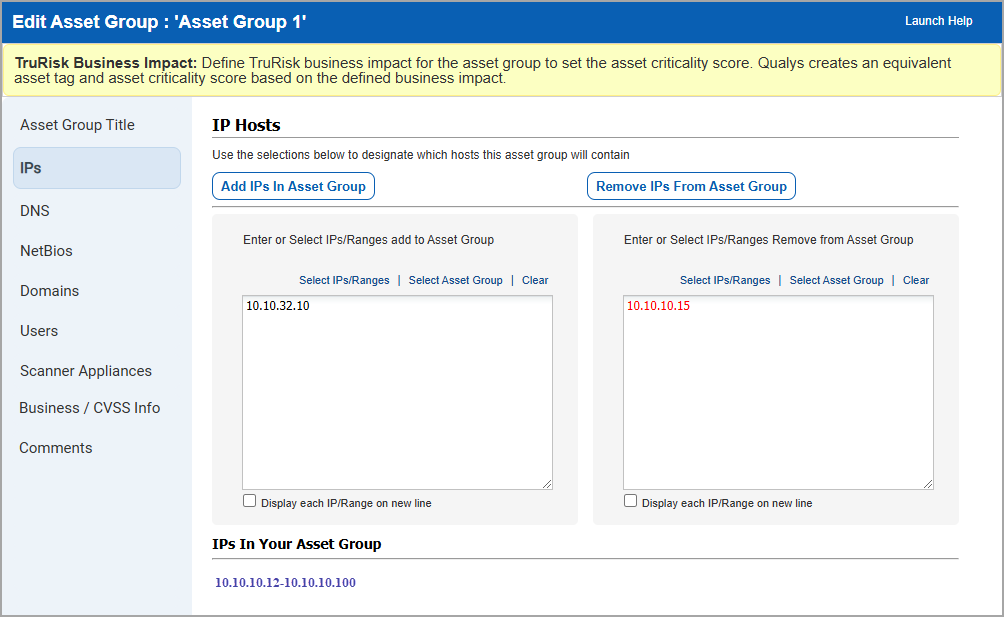Click the Remove IPs From Asset Group button
This screenshot has height=617, width=1004.
(691, 186)
